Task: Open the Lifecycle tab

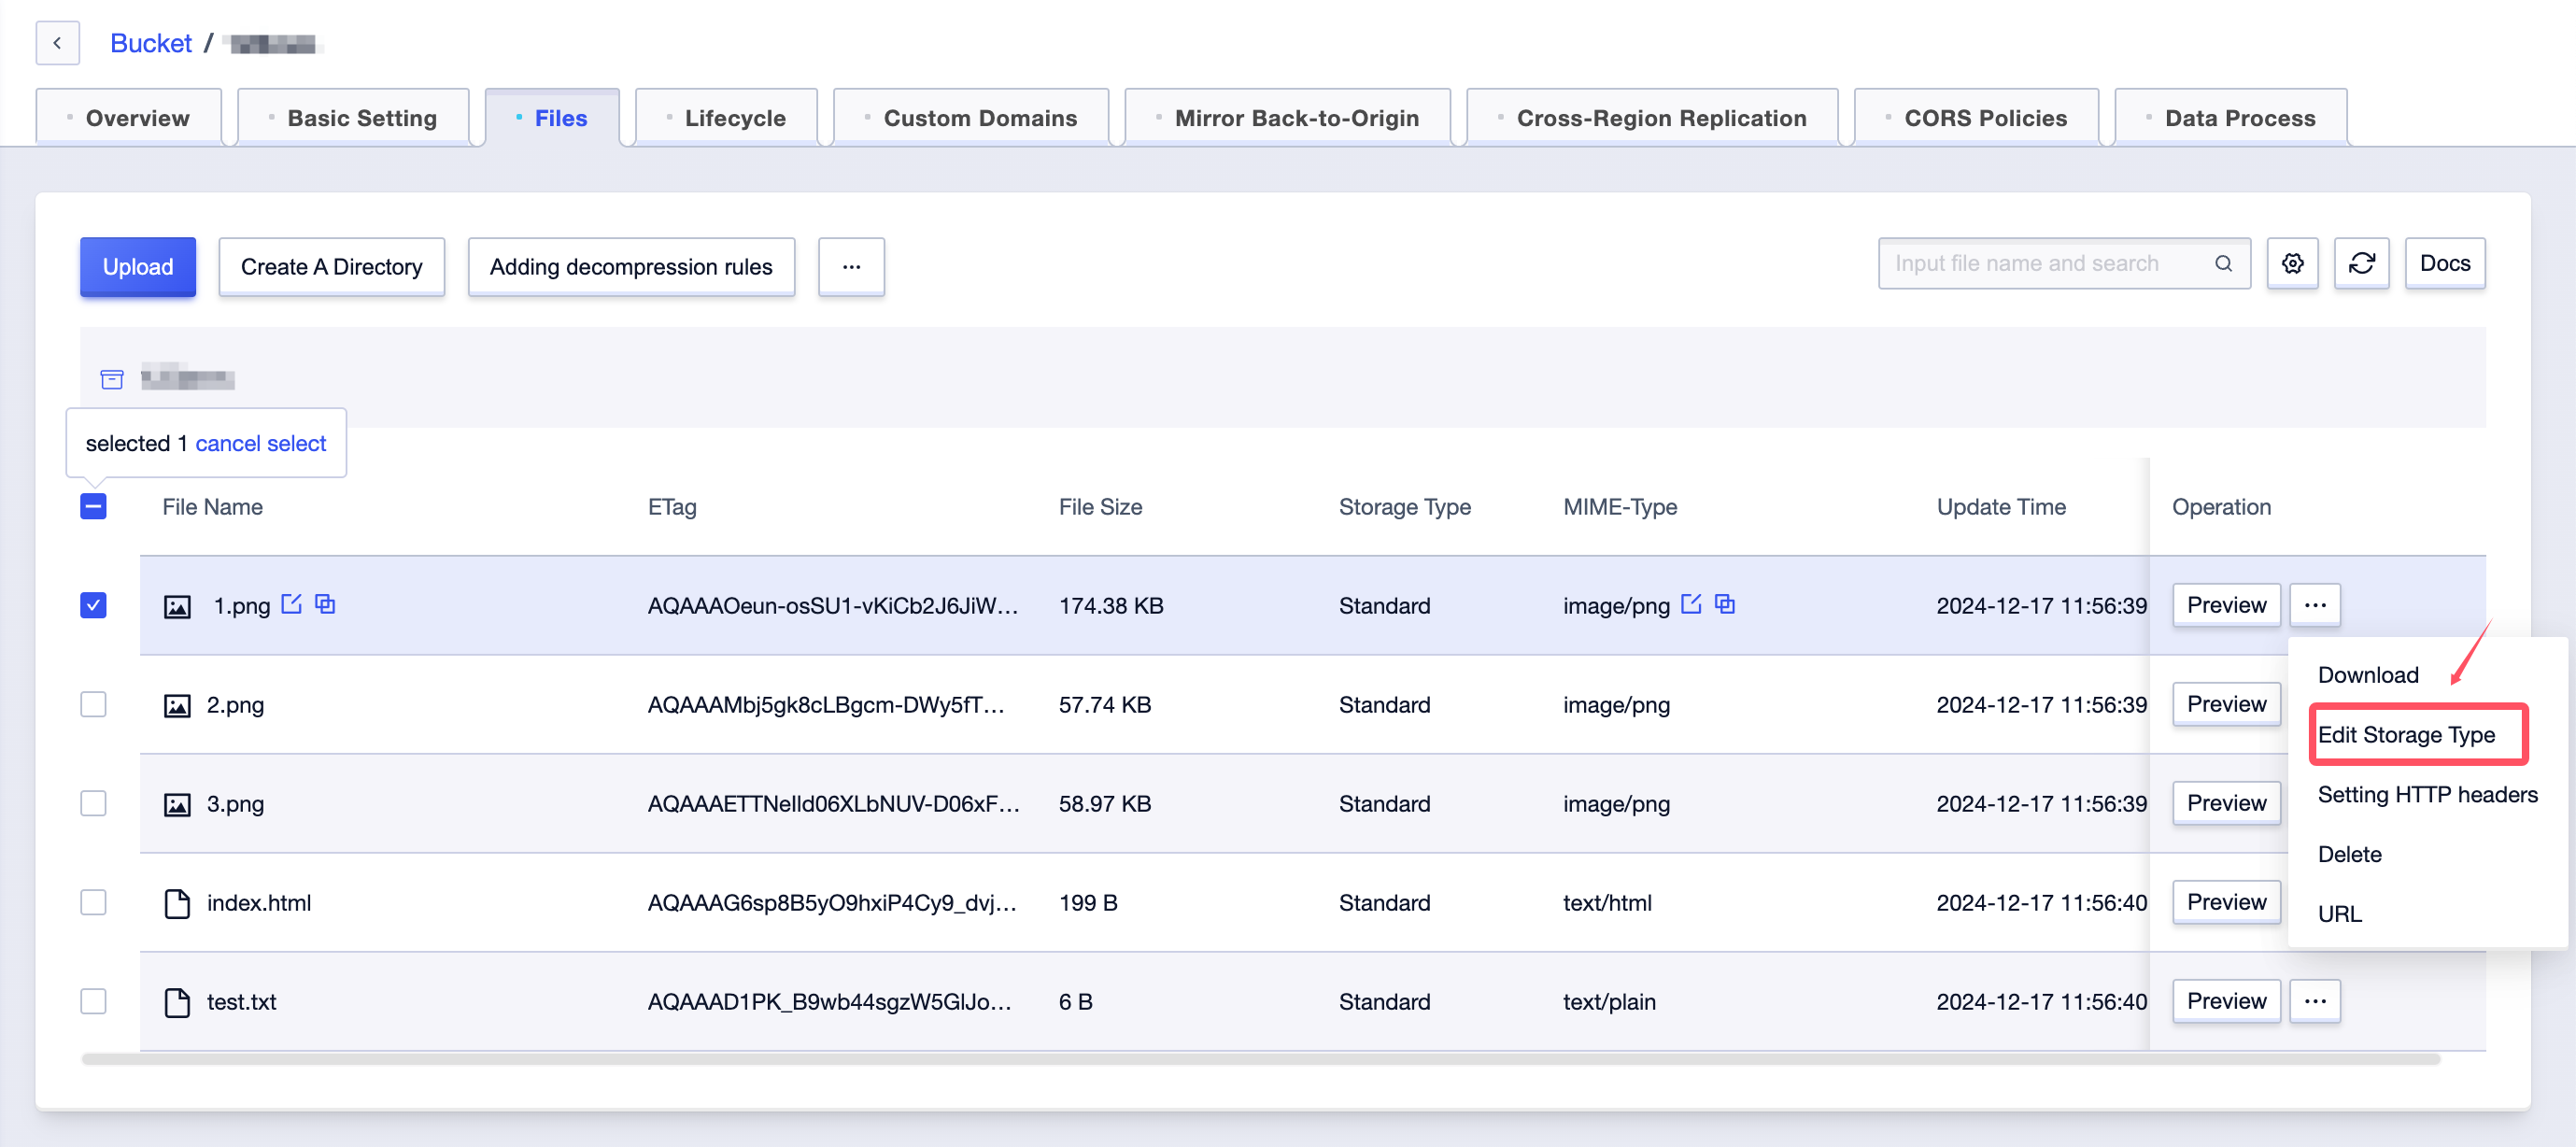Action: point(726,118)
